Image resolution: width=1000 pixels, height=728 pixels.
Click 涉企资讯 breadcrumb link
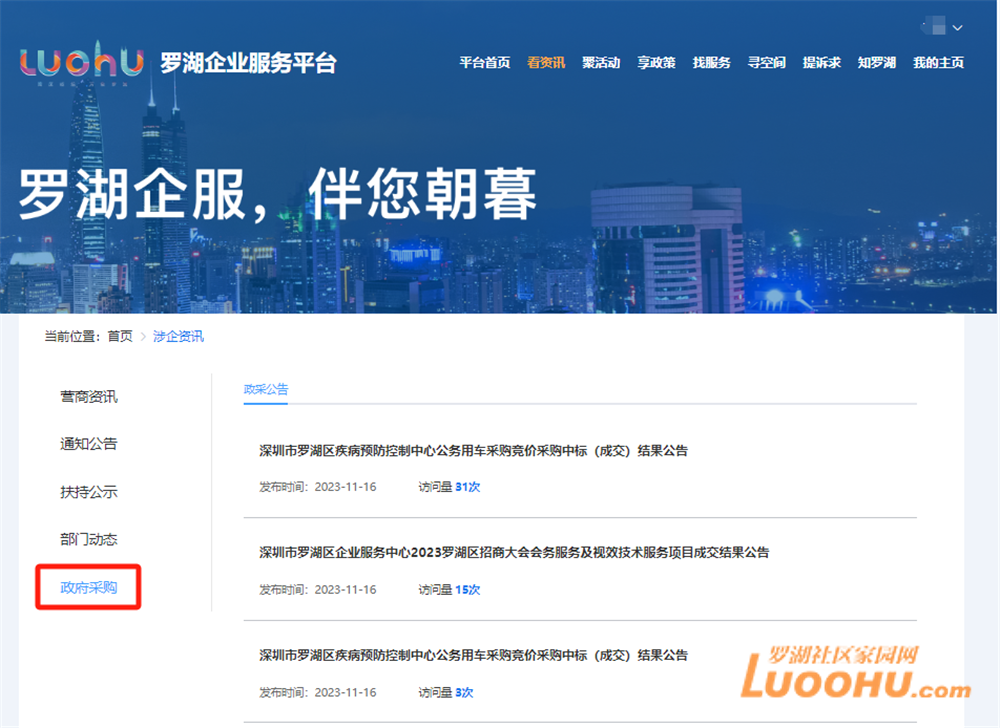[178, 337]
